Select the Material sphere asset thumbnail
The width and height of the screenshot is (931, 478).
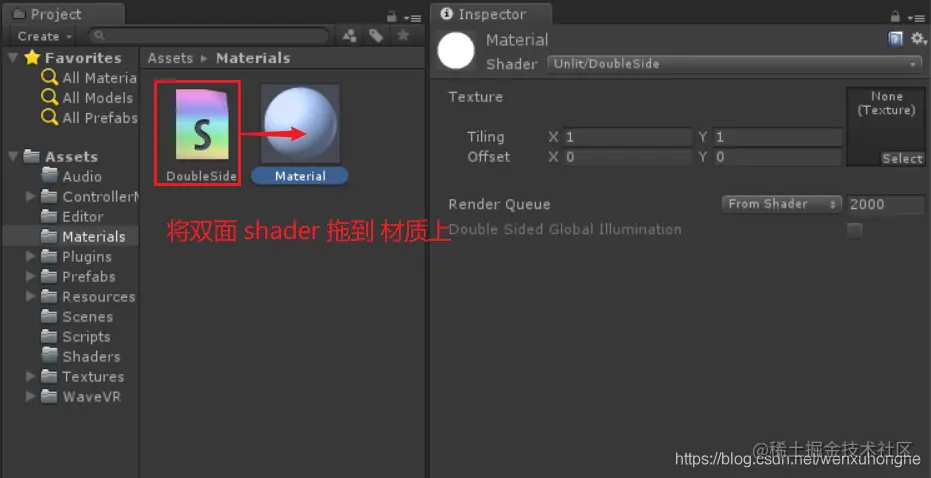coord(300,124)
